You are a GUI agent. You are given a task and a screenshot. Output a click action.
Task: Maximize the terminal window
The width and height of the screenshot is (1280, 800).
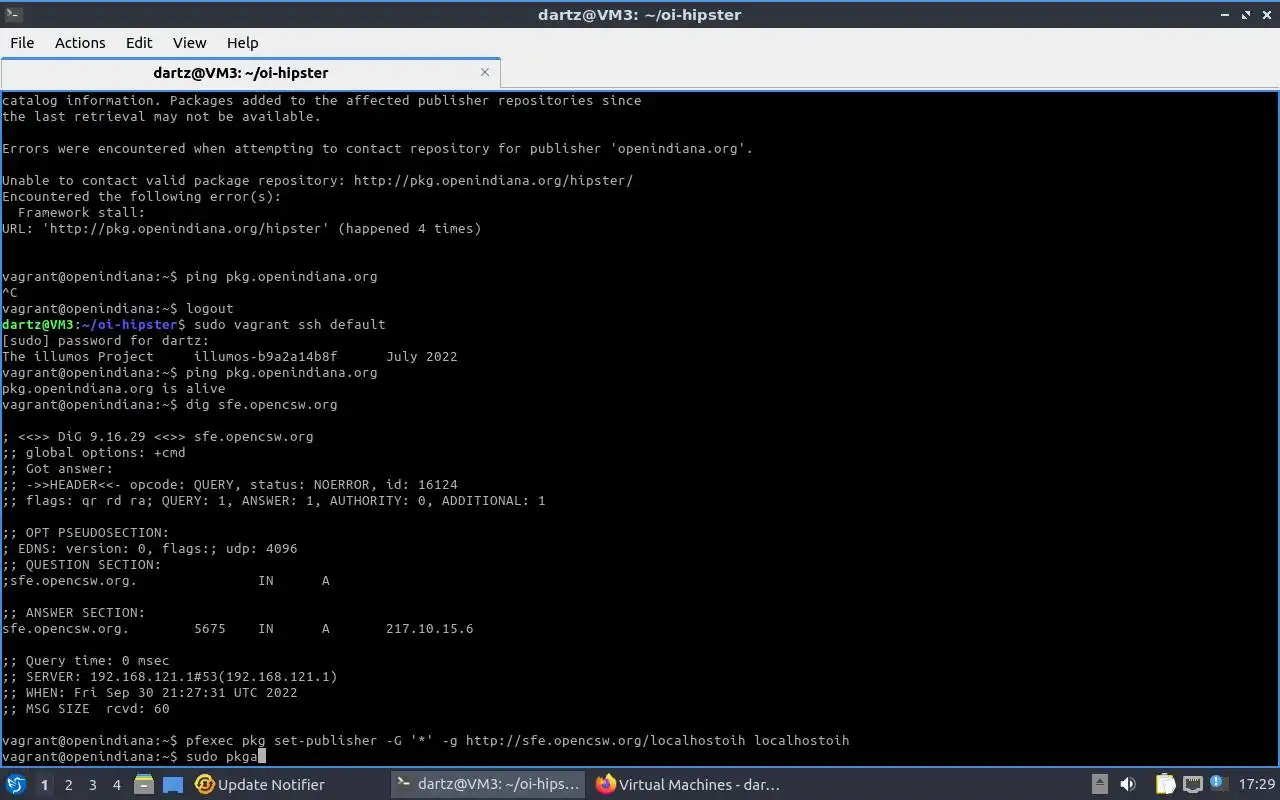[1246, 14]
